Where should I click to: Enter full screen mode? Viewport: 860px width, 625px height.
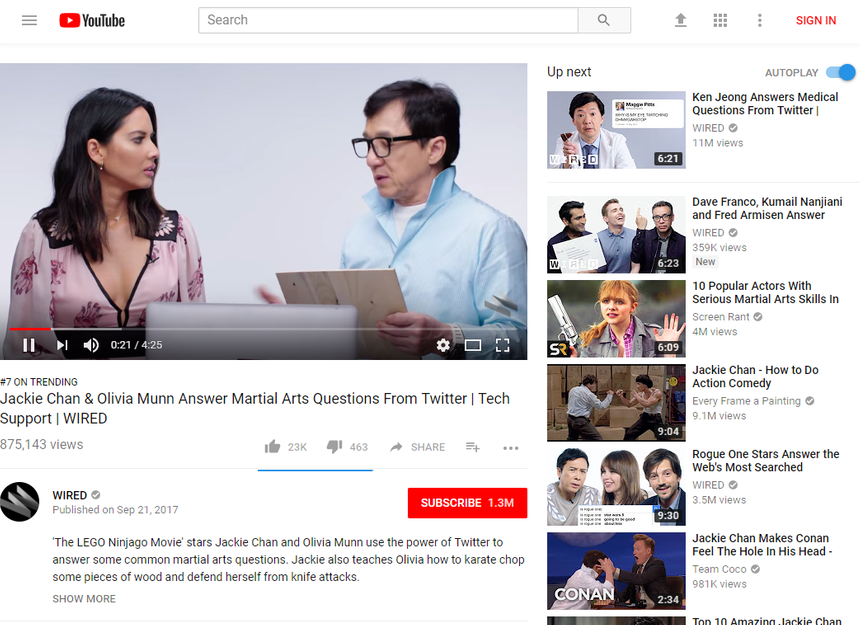(502, 345)
